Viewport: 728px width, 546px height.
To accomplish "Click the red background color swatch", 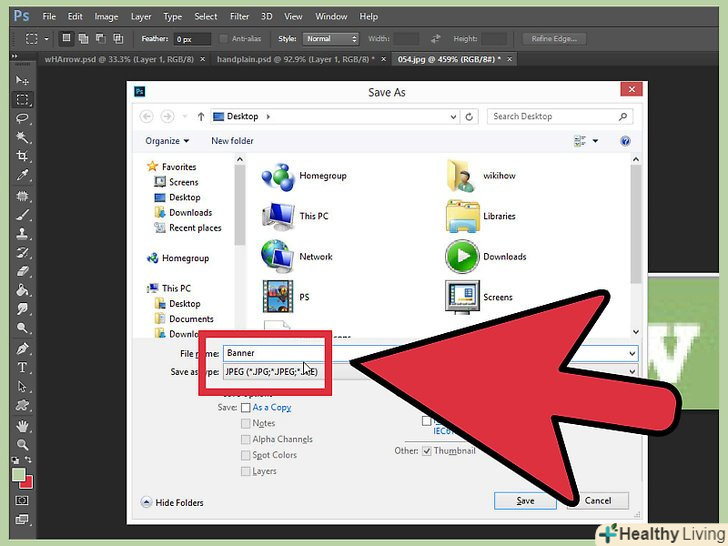I will (x=26, y=481).
